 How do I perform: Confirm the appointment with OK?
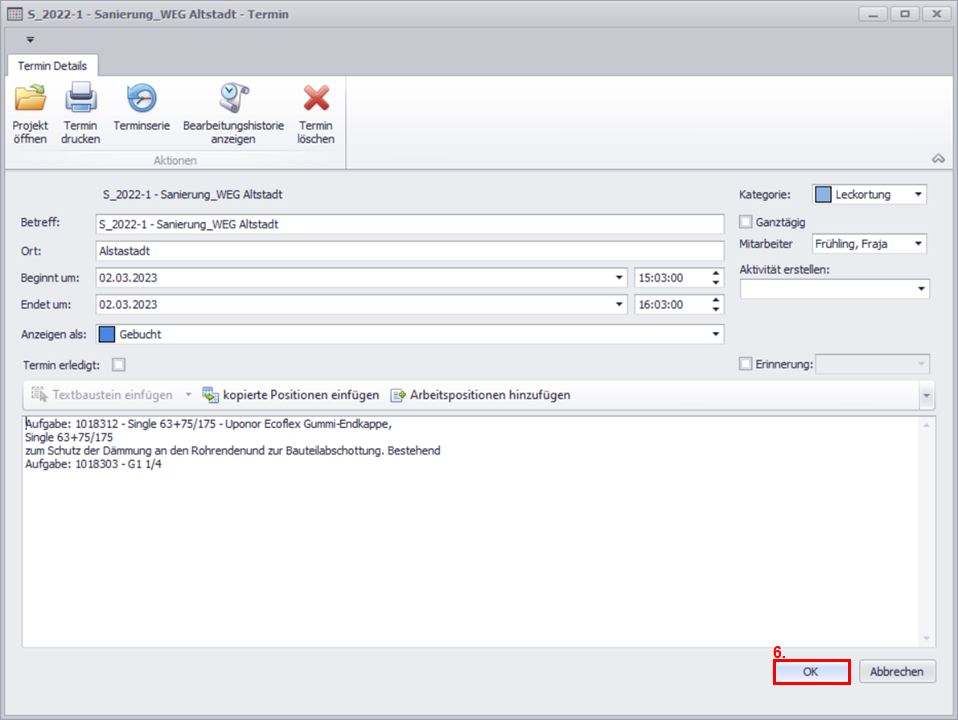(x=811, y=672)
